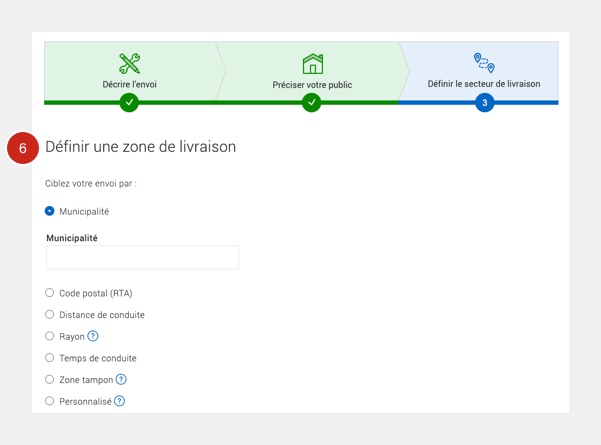Select Code postal (RTA) radio option
The height and width of the screenshot is (445, 601).
click(49, 293)
